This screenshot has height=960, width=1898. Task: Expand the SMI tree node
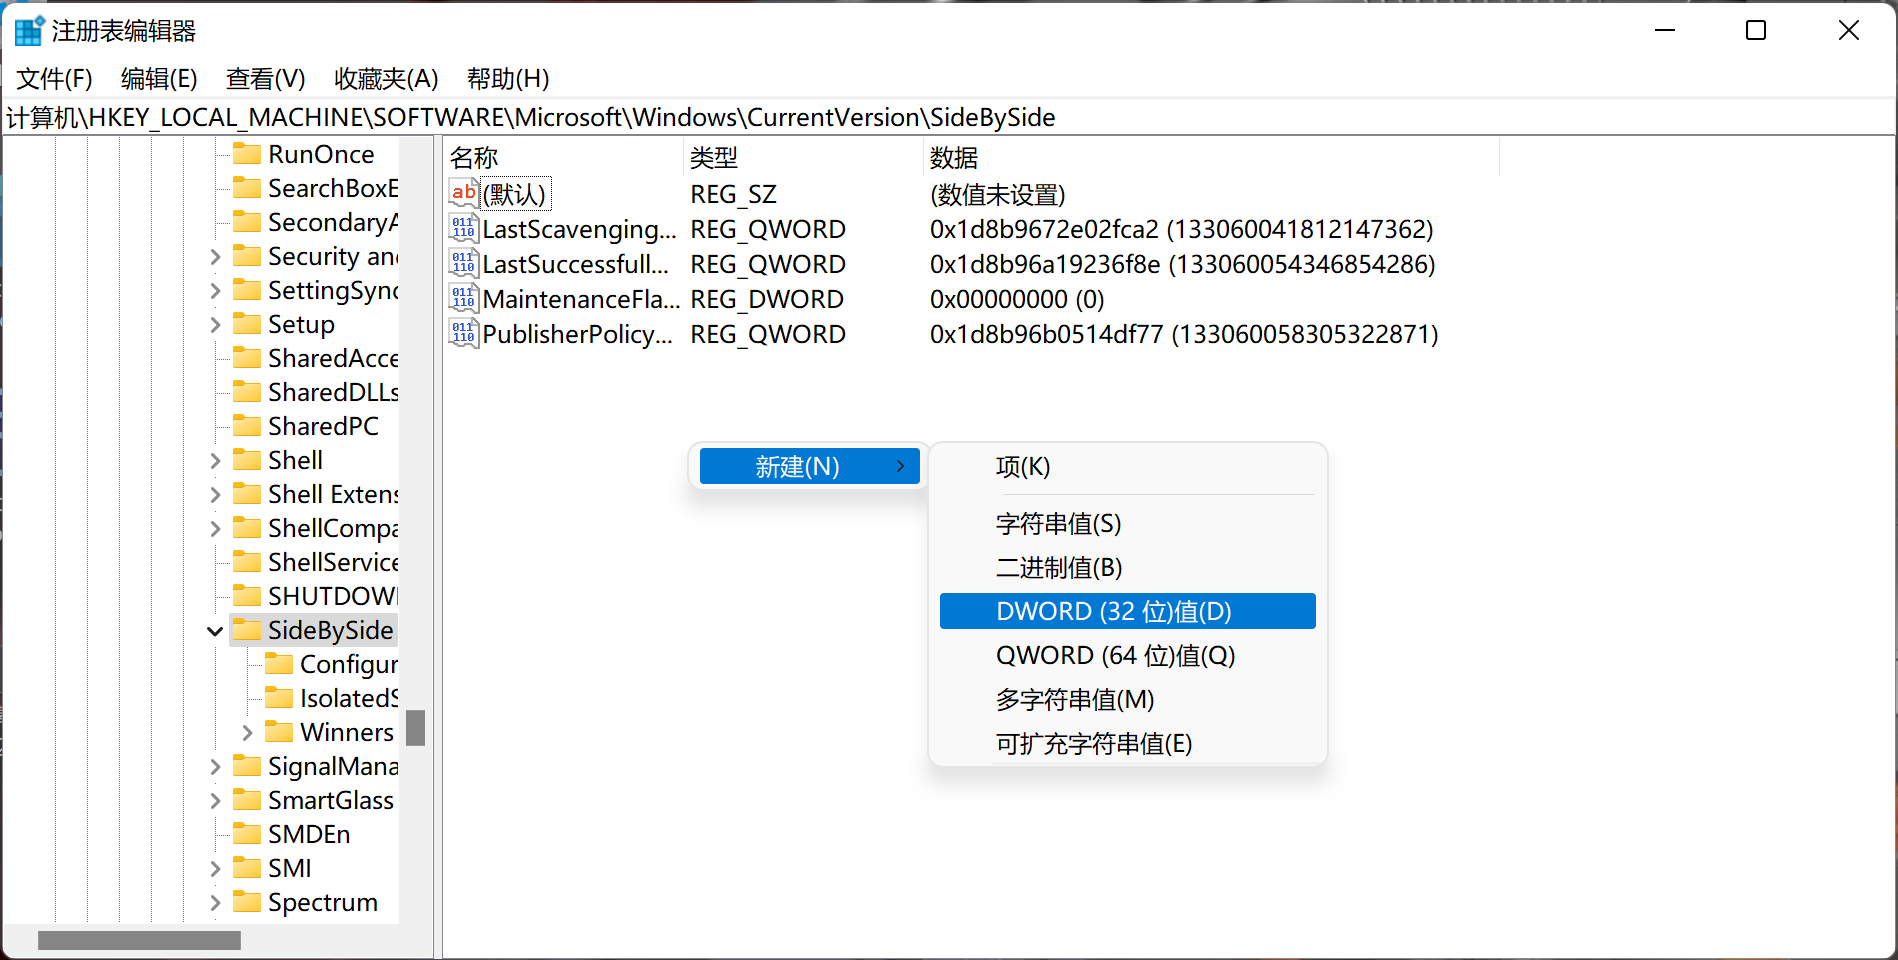(x=215, y=869)
